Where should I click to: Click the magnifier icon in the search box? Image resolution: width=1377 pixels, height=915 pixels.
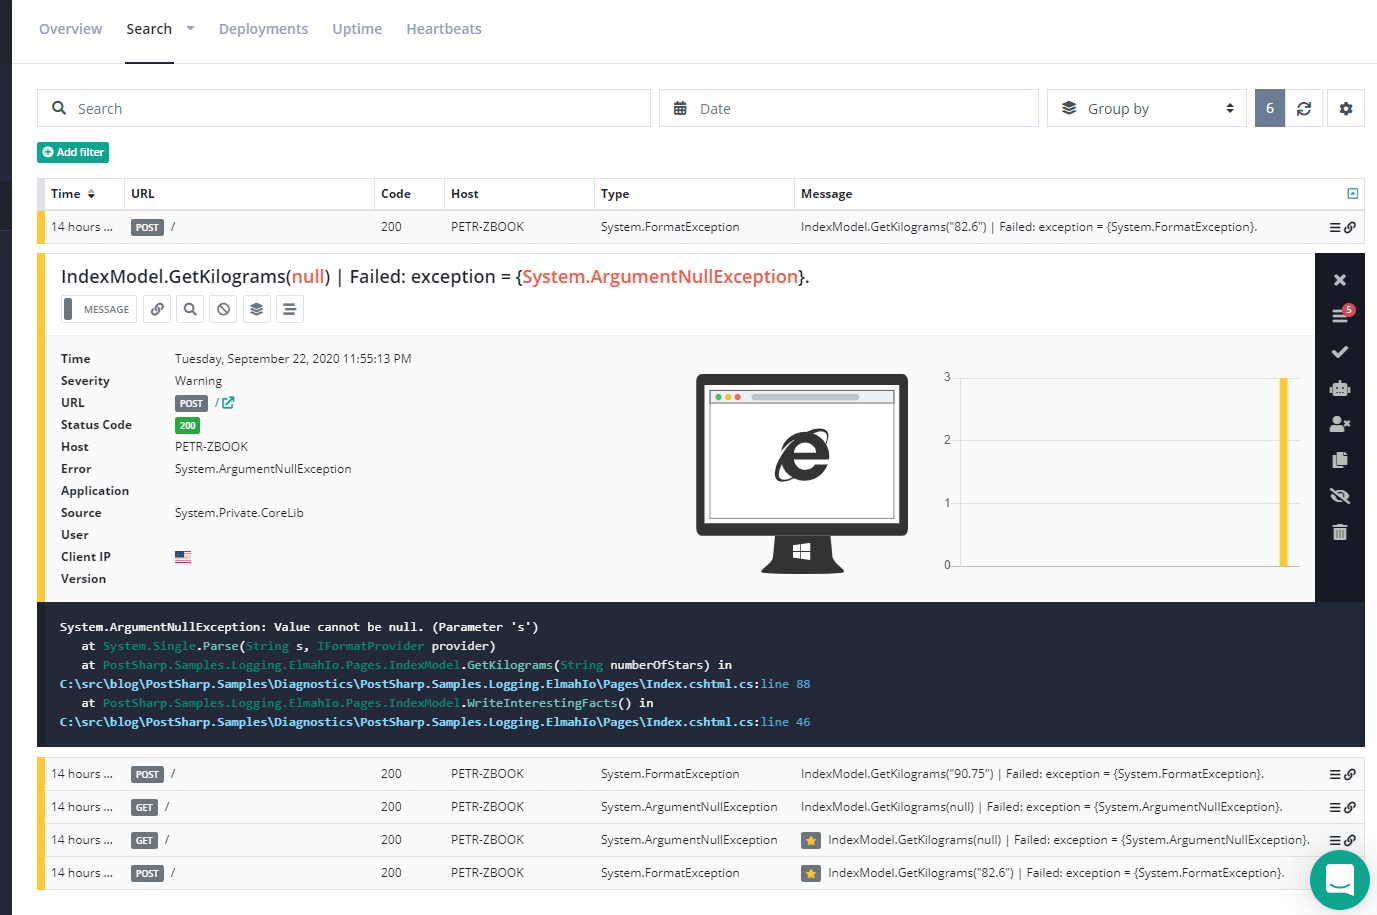tap(59, 108)
